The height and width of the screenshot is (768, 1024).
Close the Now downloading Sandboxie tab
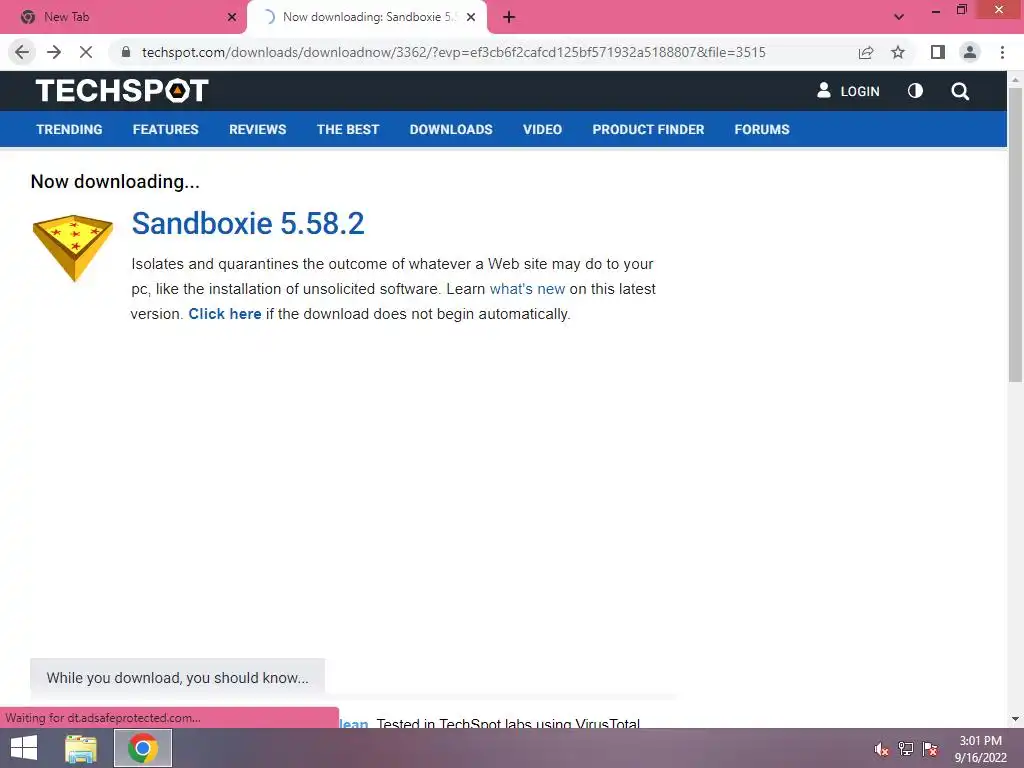coord(471,17)
